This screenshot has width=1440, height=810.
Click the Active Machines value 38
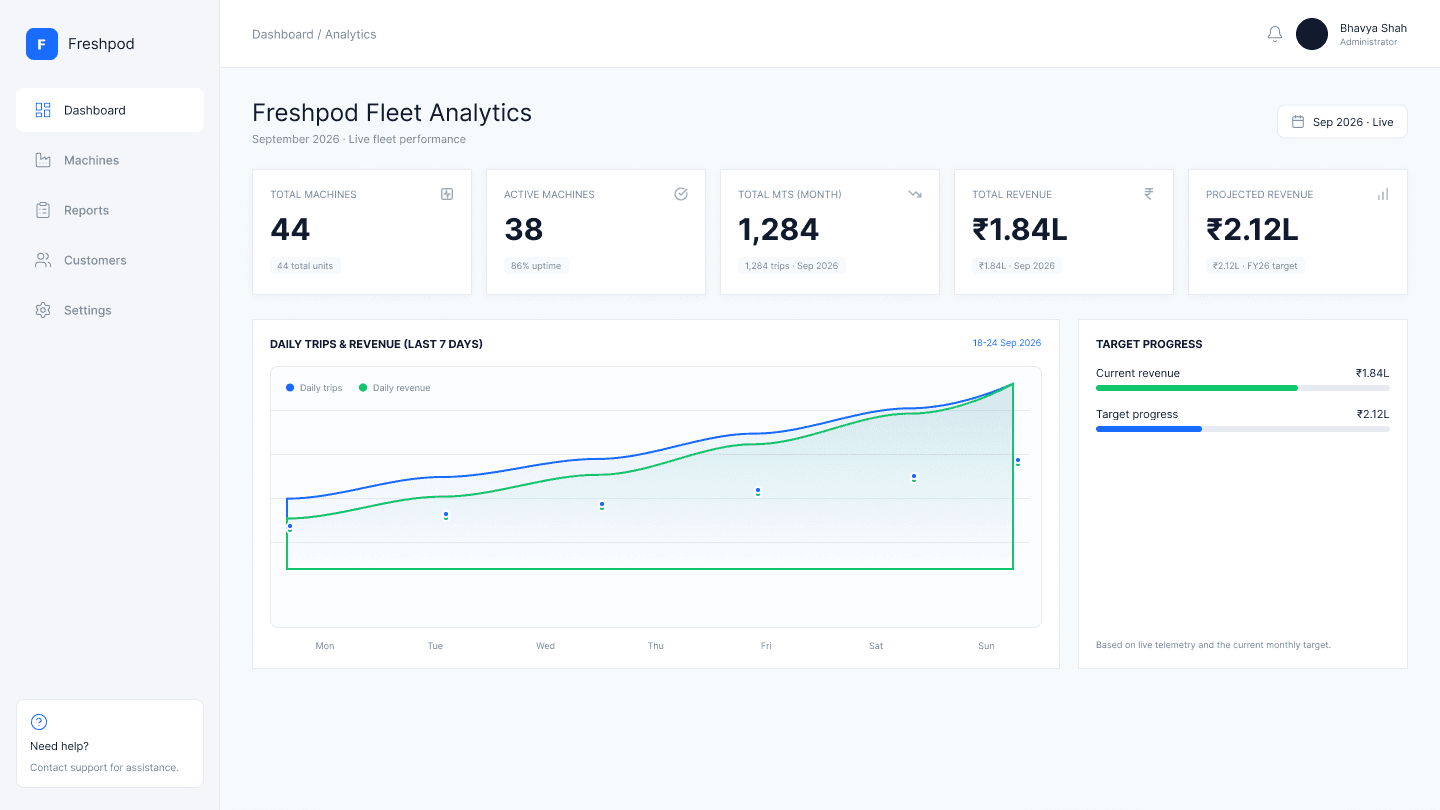[x=524, y=230]
